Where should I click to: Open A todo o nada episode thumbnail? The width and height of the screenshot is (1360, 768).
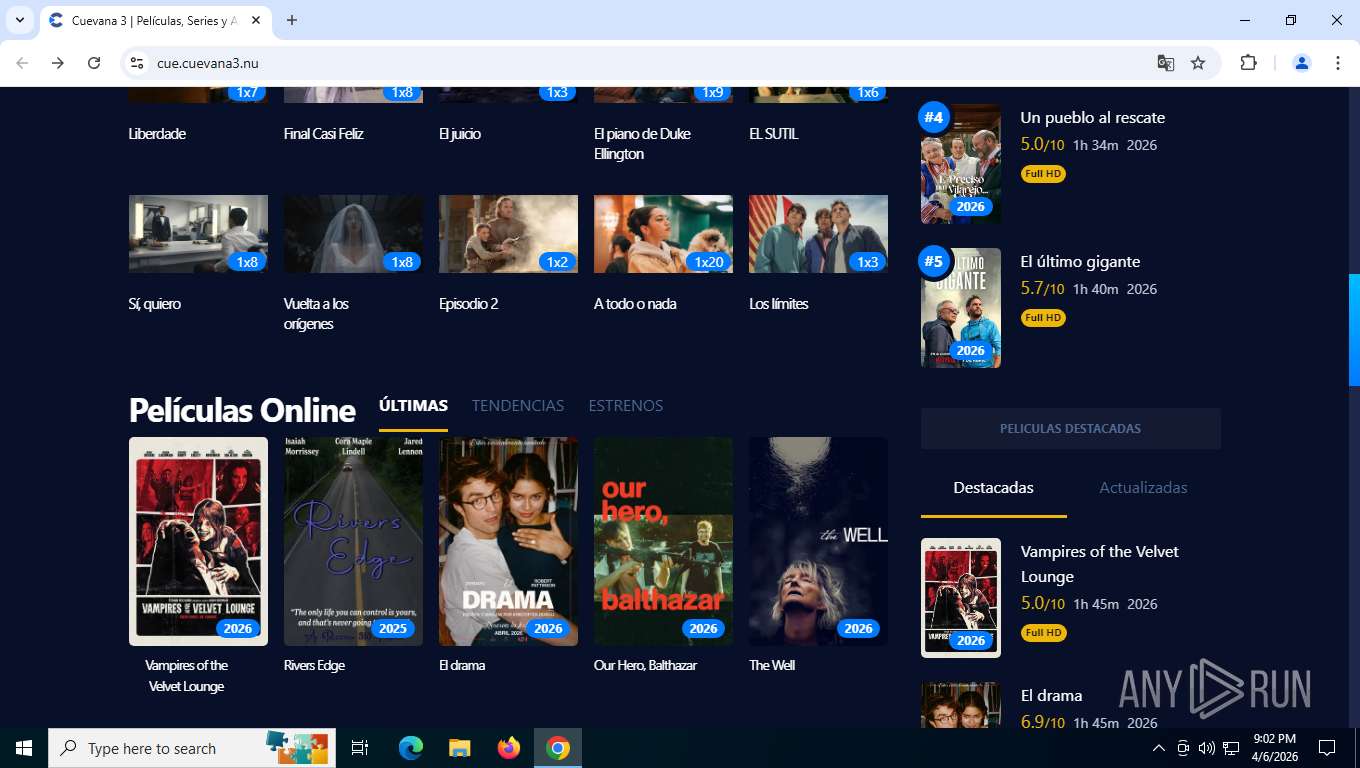click(x=663, y=234)
